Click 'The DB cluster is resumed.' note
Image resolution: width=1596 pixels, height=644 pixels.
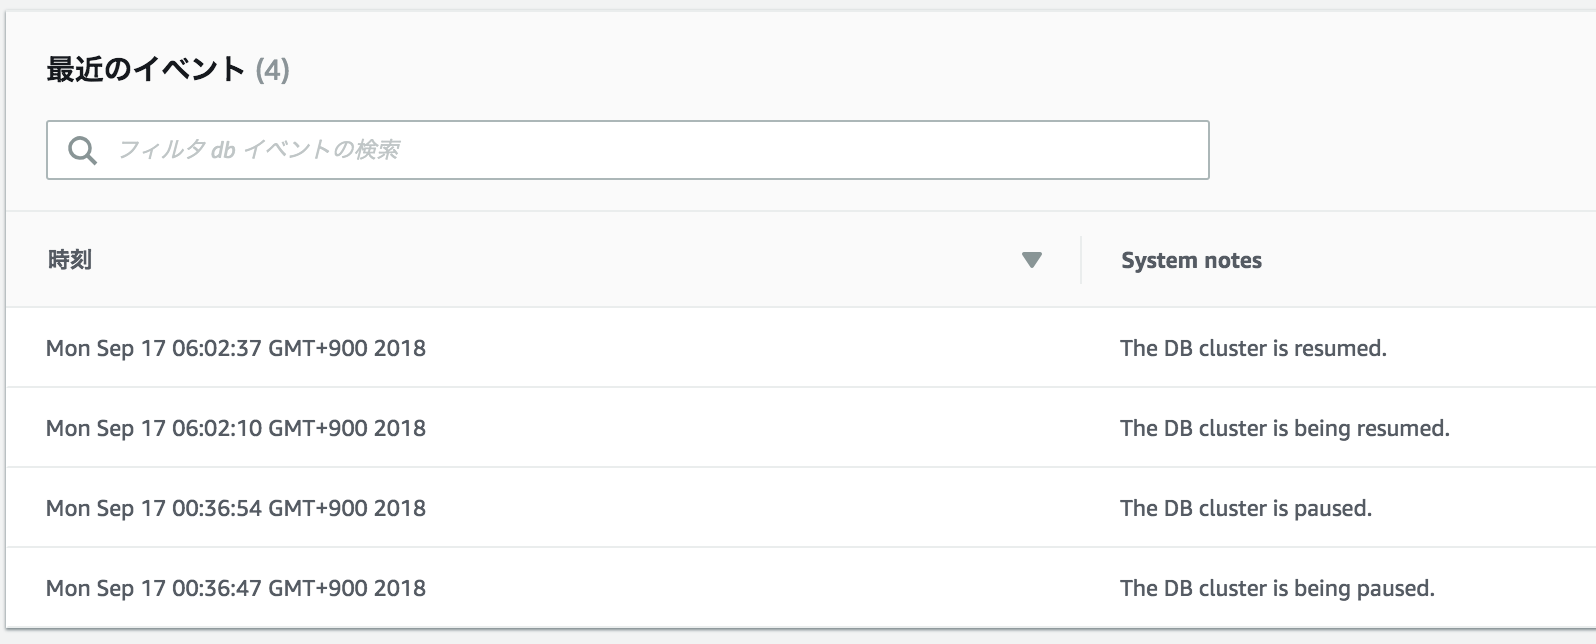pyautogui.click(x=1253, y=348)
